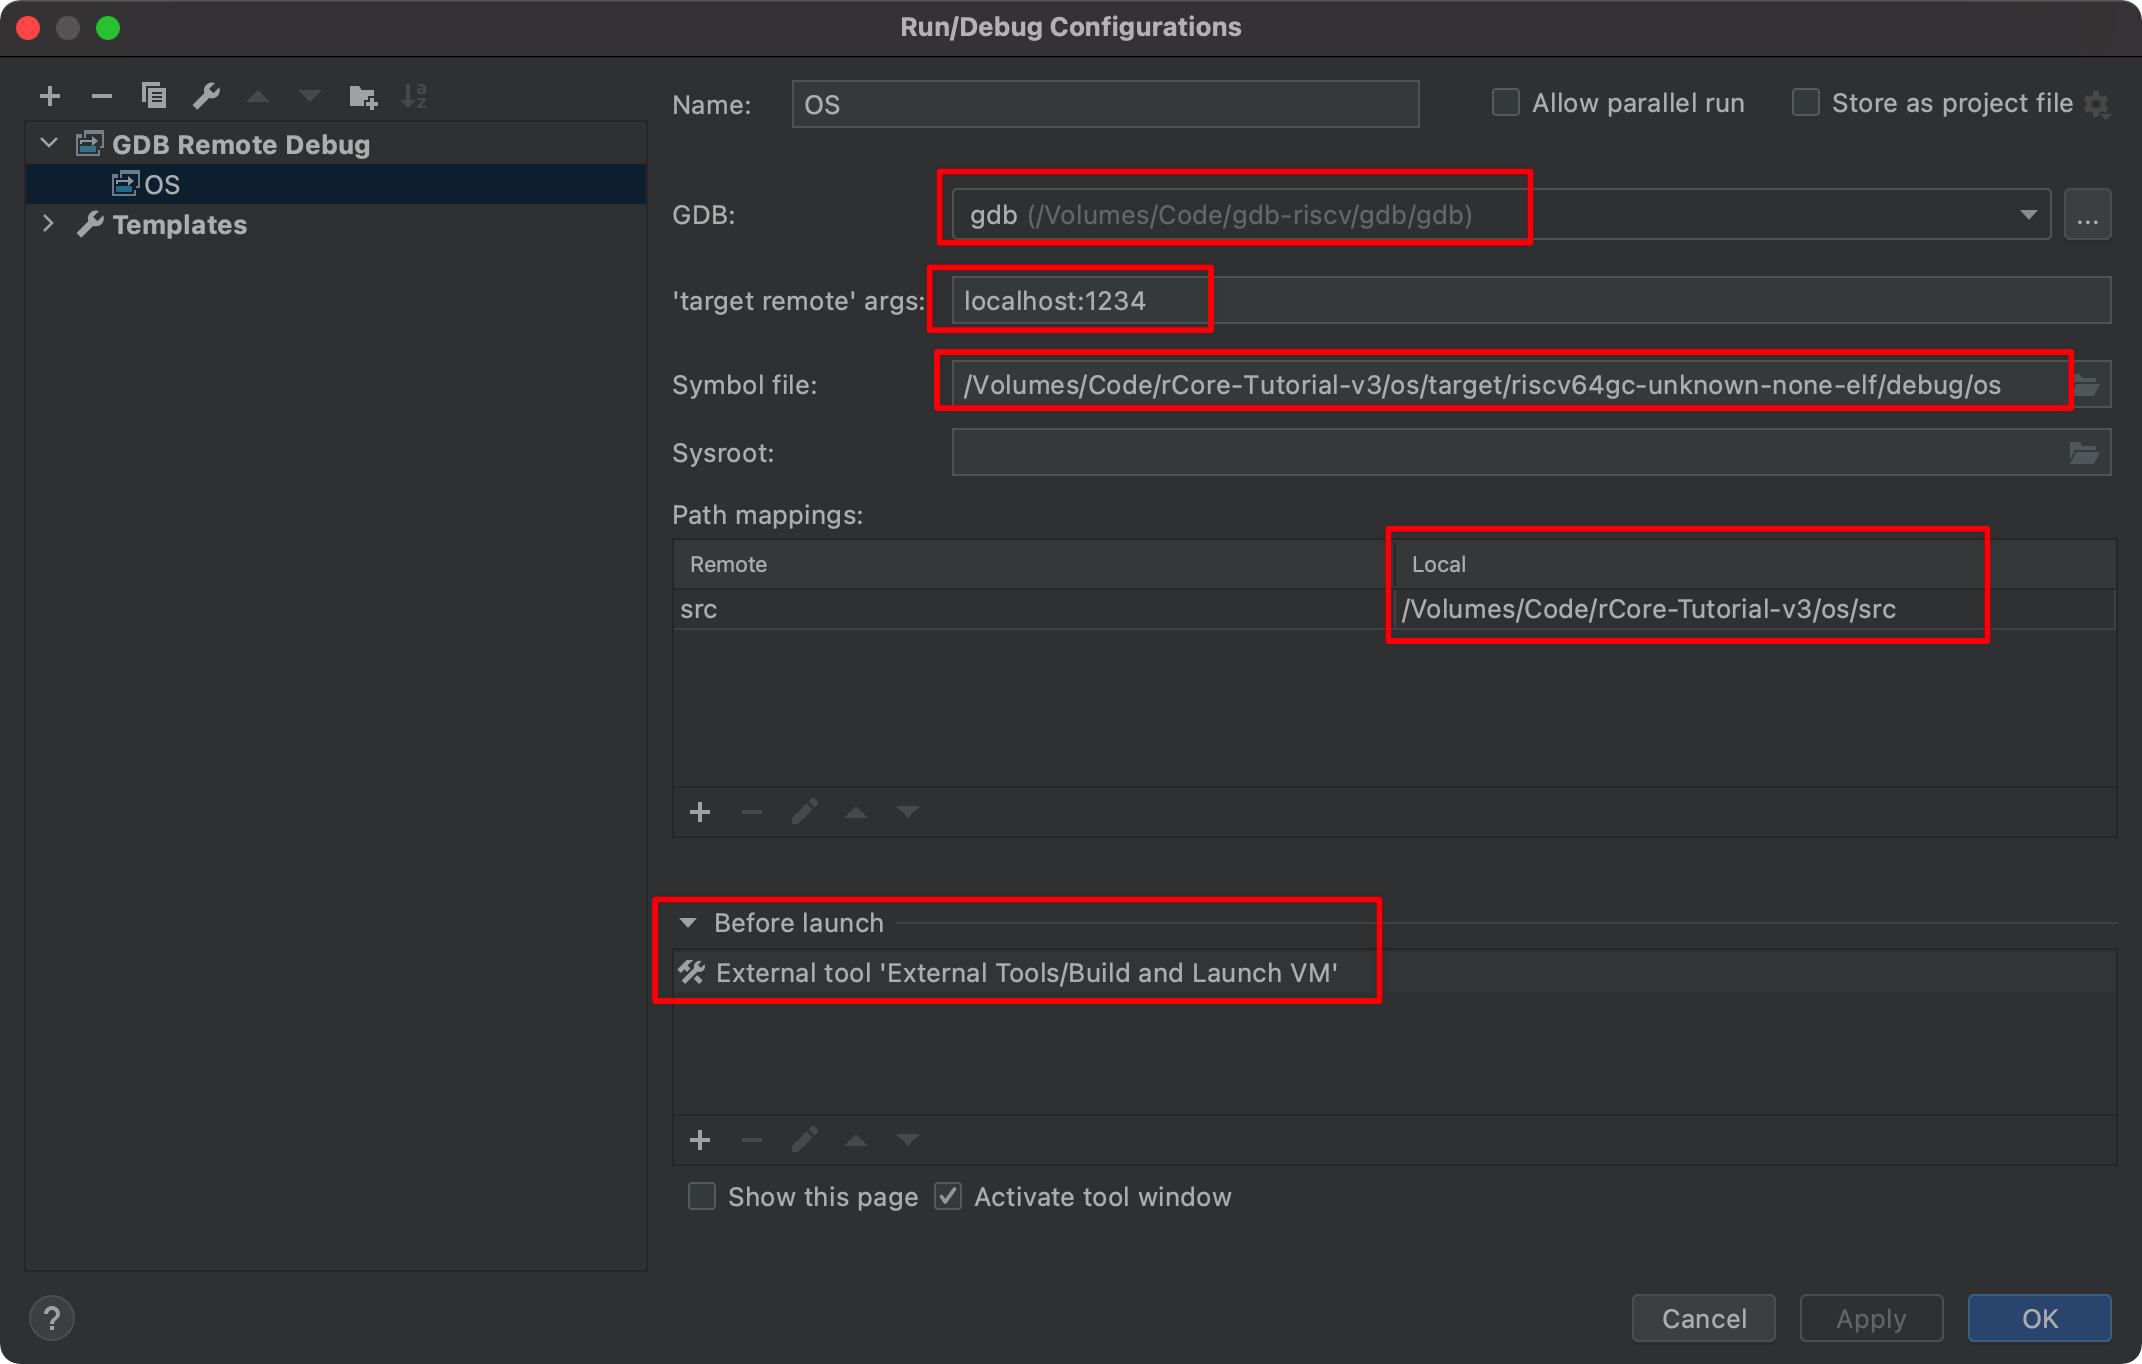
Task: Collapse the GDB Remote Debug group
Action: (x=48, y=143)
